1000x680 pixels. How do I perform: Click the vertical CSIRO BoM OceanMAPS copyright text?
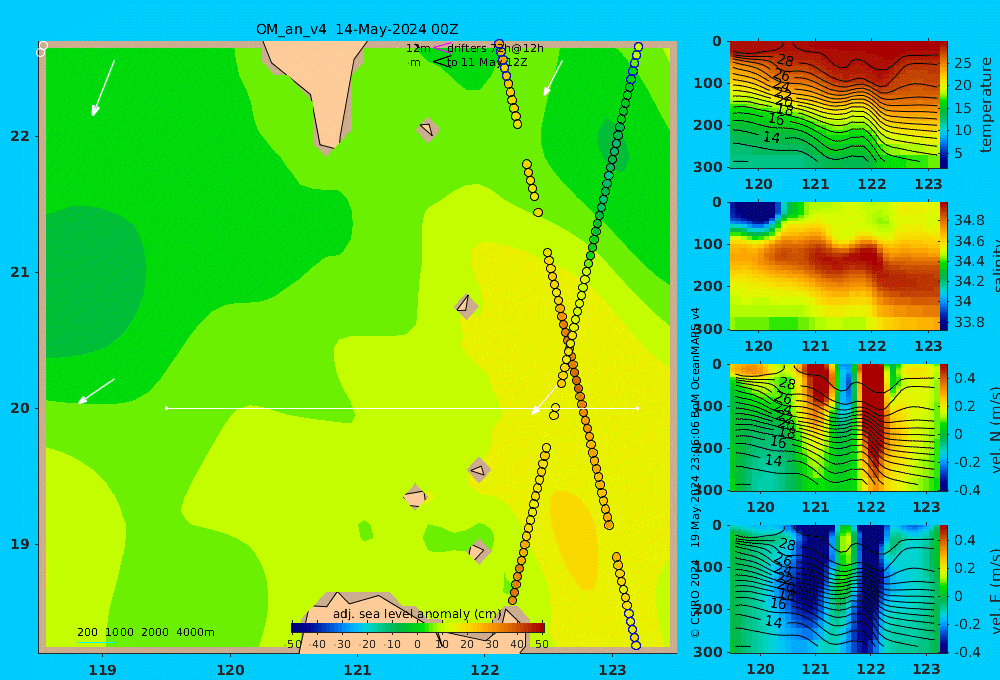(x=696, y=472)
